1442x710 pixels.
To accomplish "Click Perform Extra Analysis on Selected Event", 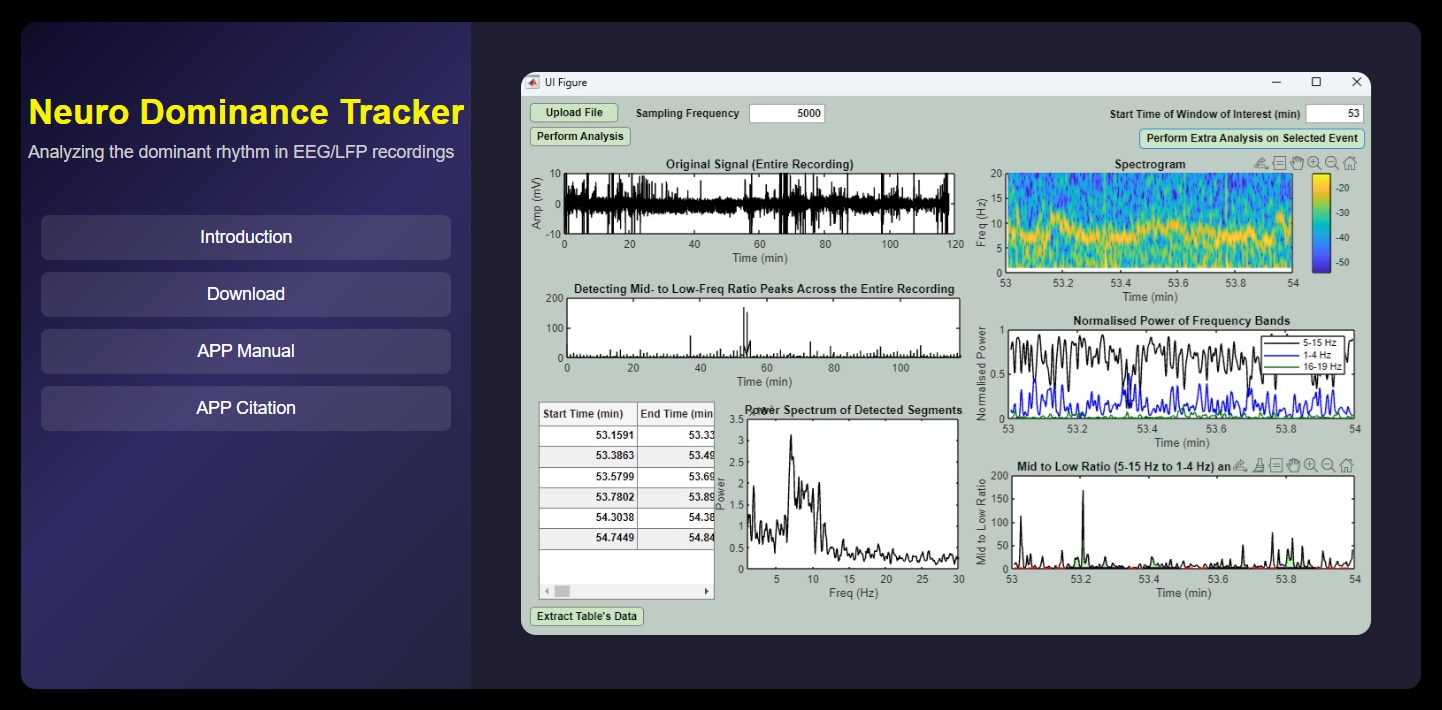I will 1252,137.
